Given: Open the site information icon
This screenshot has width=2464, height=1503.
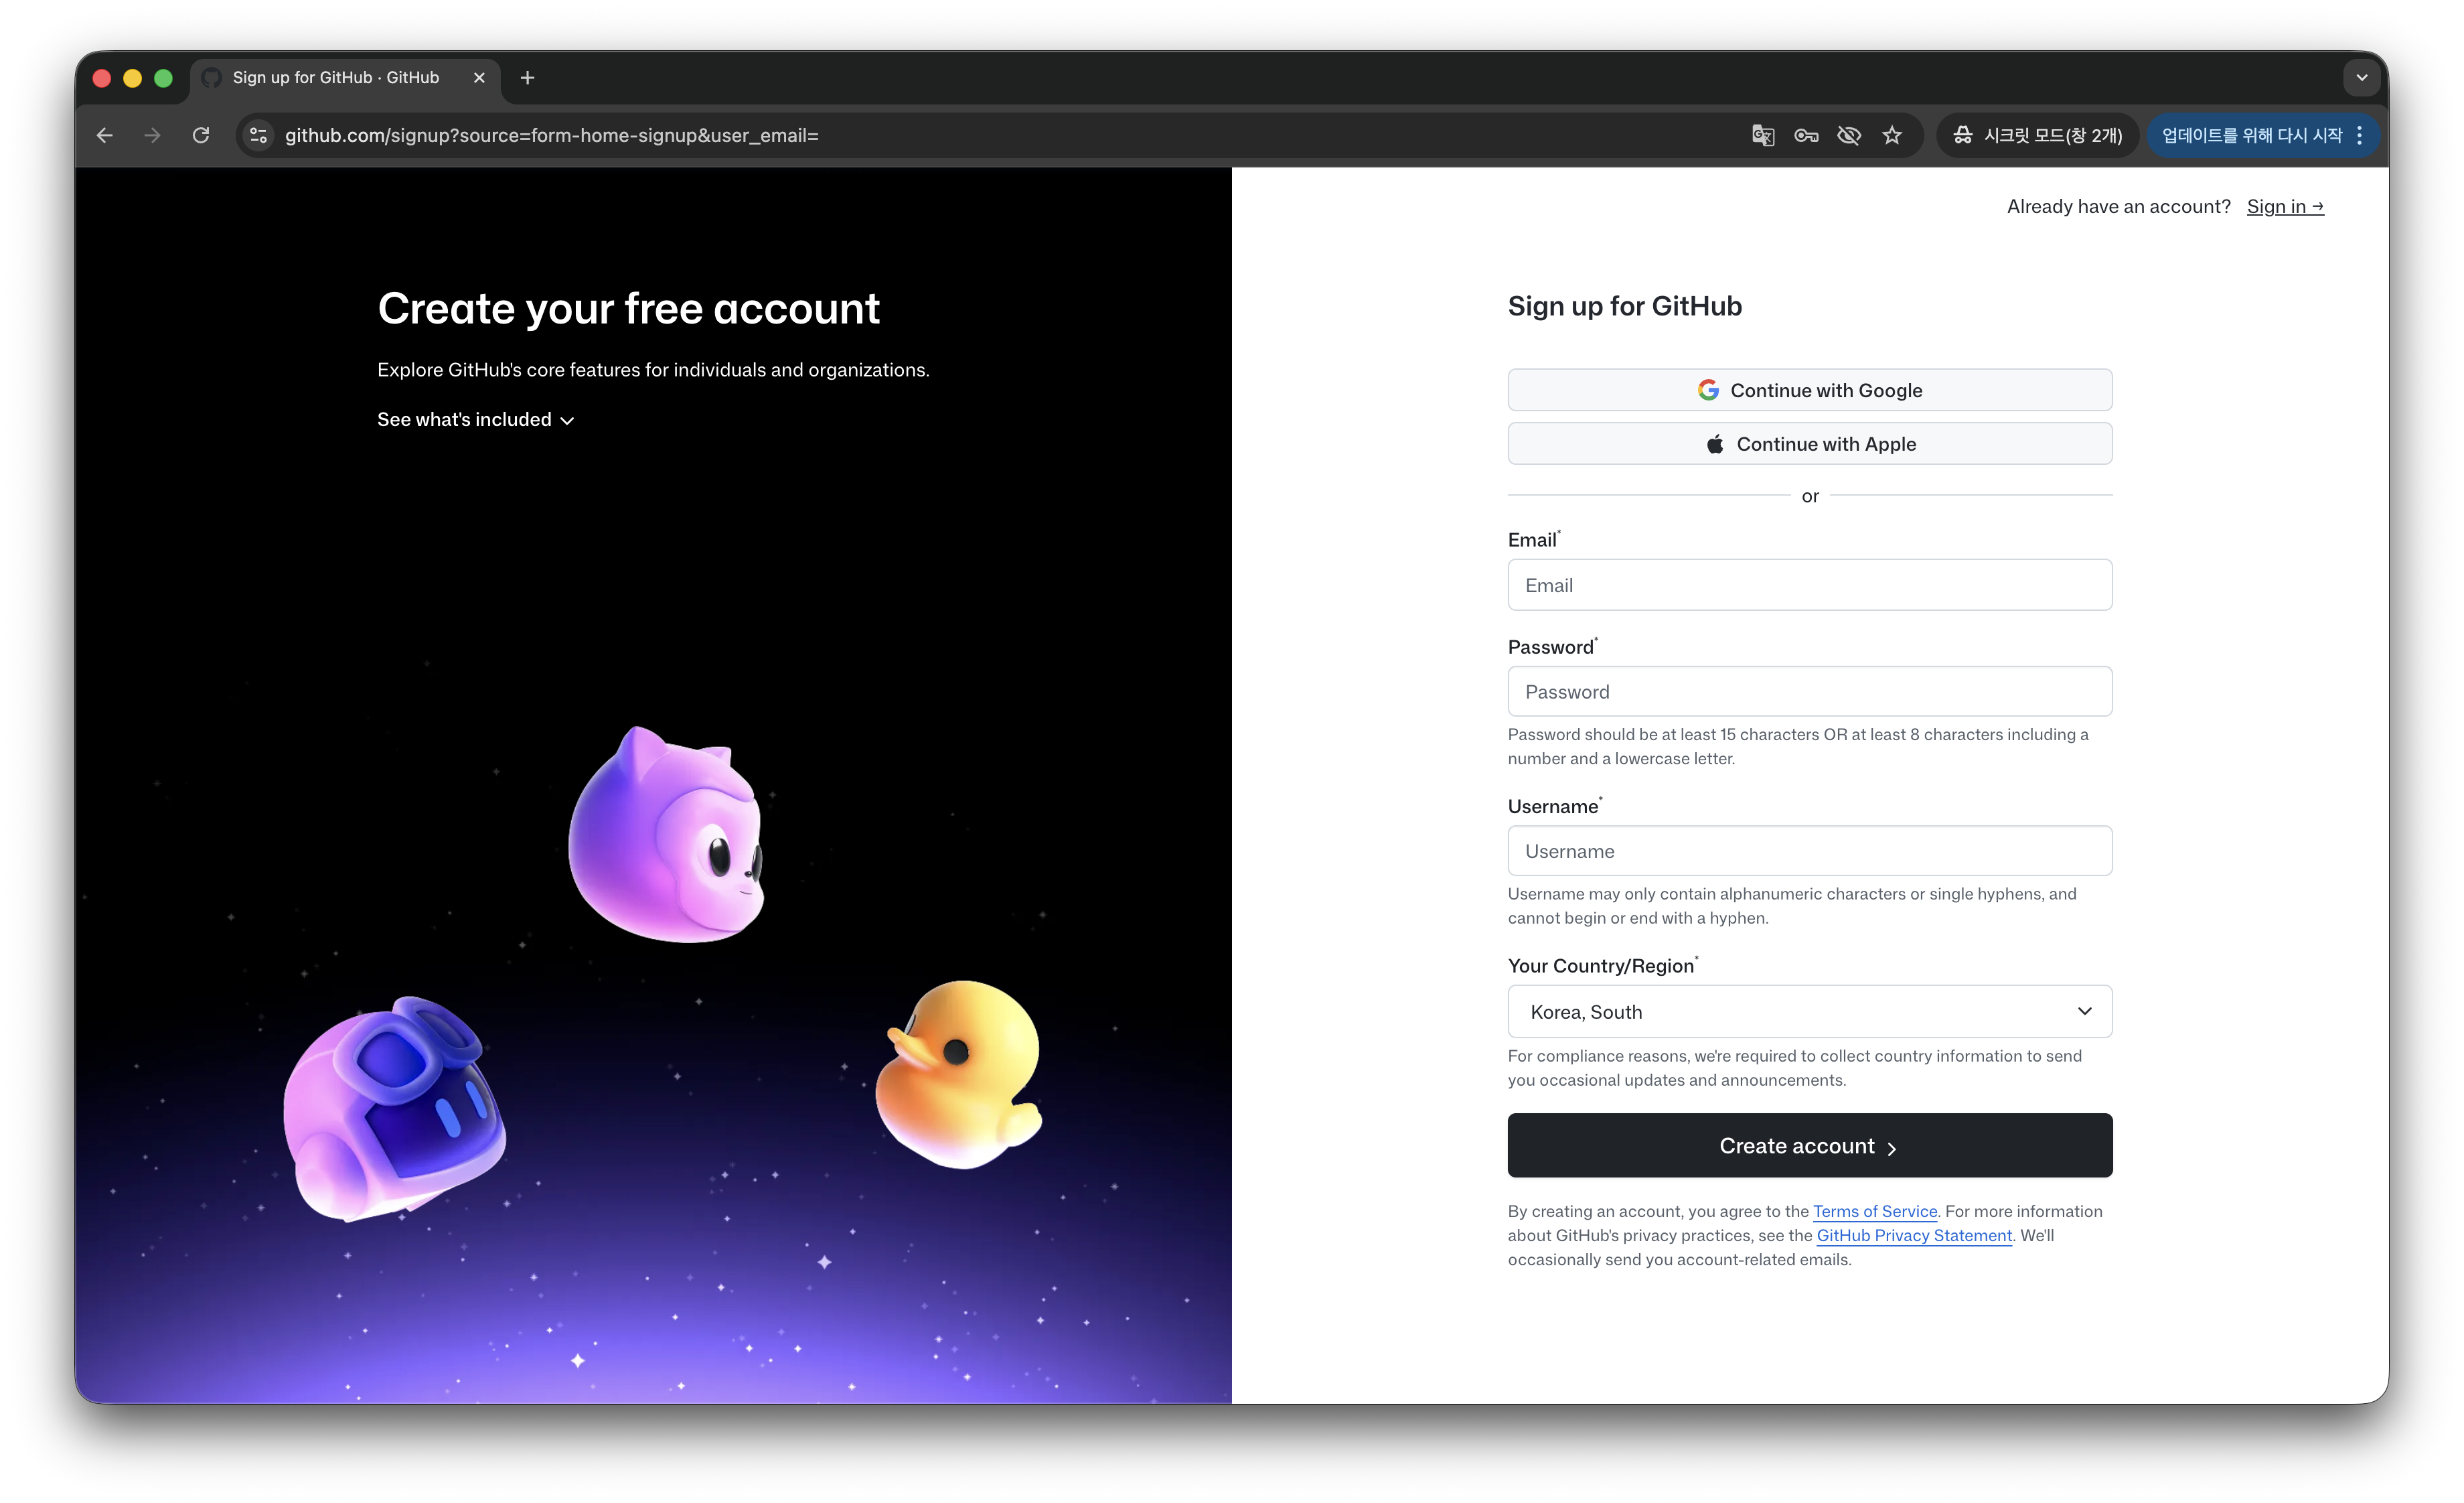Looking at the screenshot, I should point(259,135).
